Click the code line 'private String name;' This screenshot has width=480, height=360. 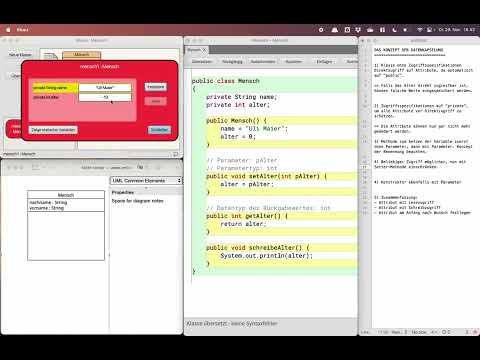pos(241,97)
